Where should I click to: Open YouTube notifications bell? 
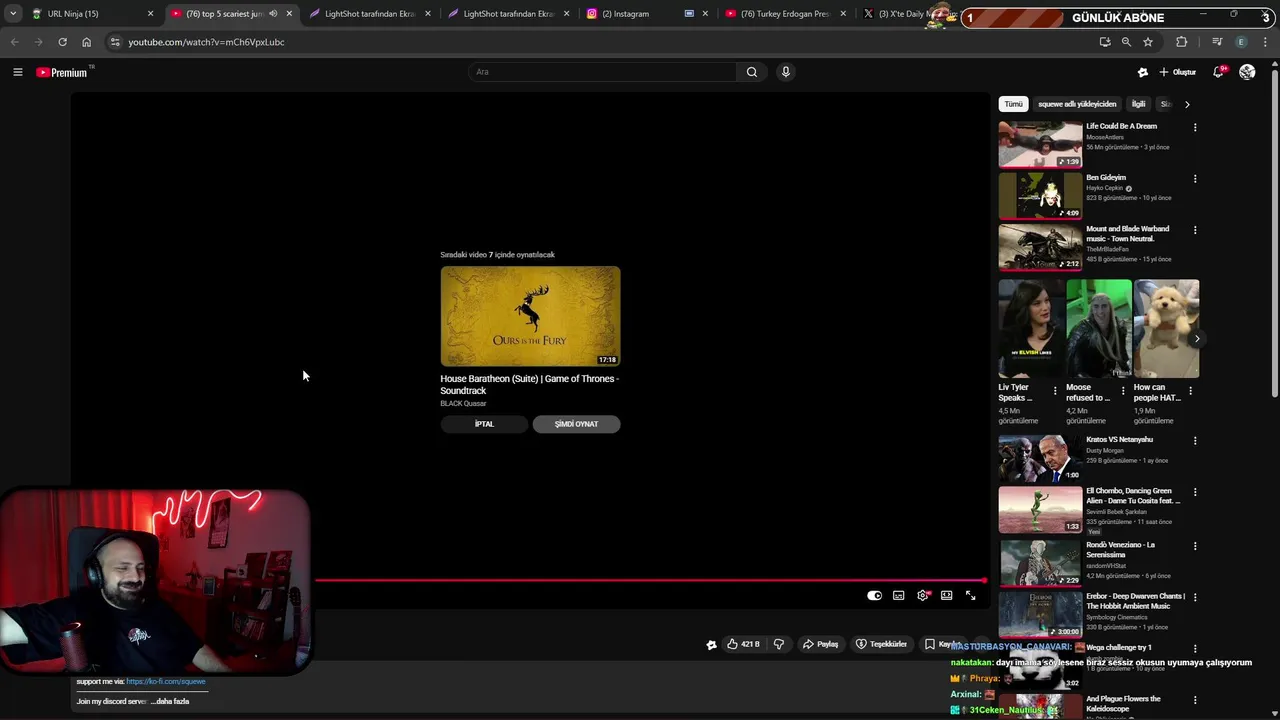(1218, 72)
